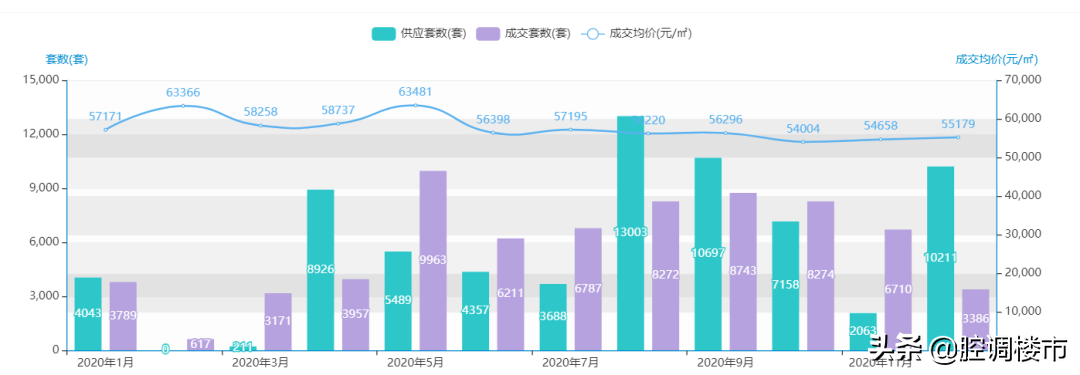
Task: Click the purple bar labeled 8743
Action: pyautogui.click(x=743, y=272)
